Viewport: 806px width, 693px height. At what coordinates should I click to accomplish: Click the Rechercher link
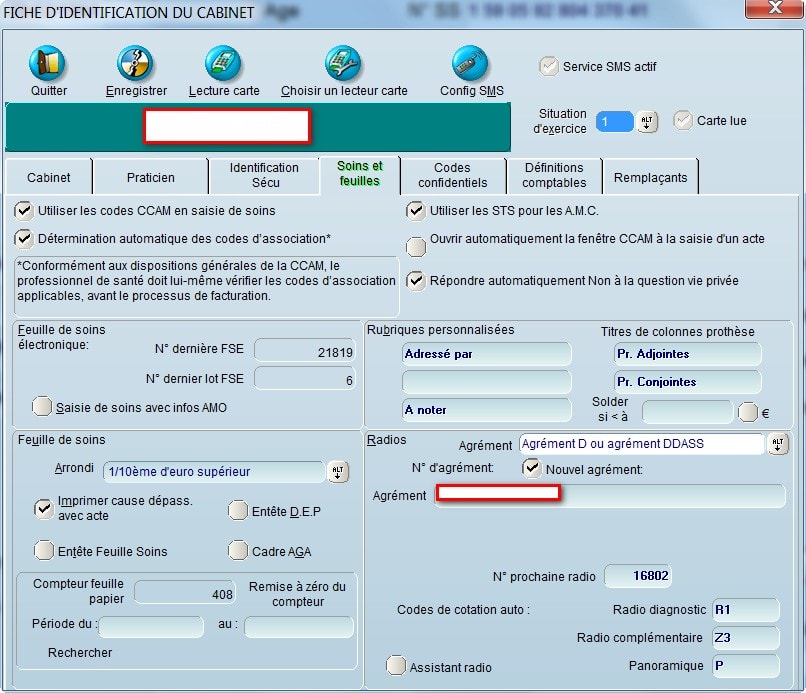pyautogui.click(x=80, y=653)
